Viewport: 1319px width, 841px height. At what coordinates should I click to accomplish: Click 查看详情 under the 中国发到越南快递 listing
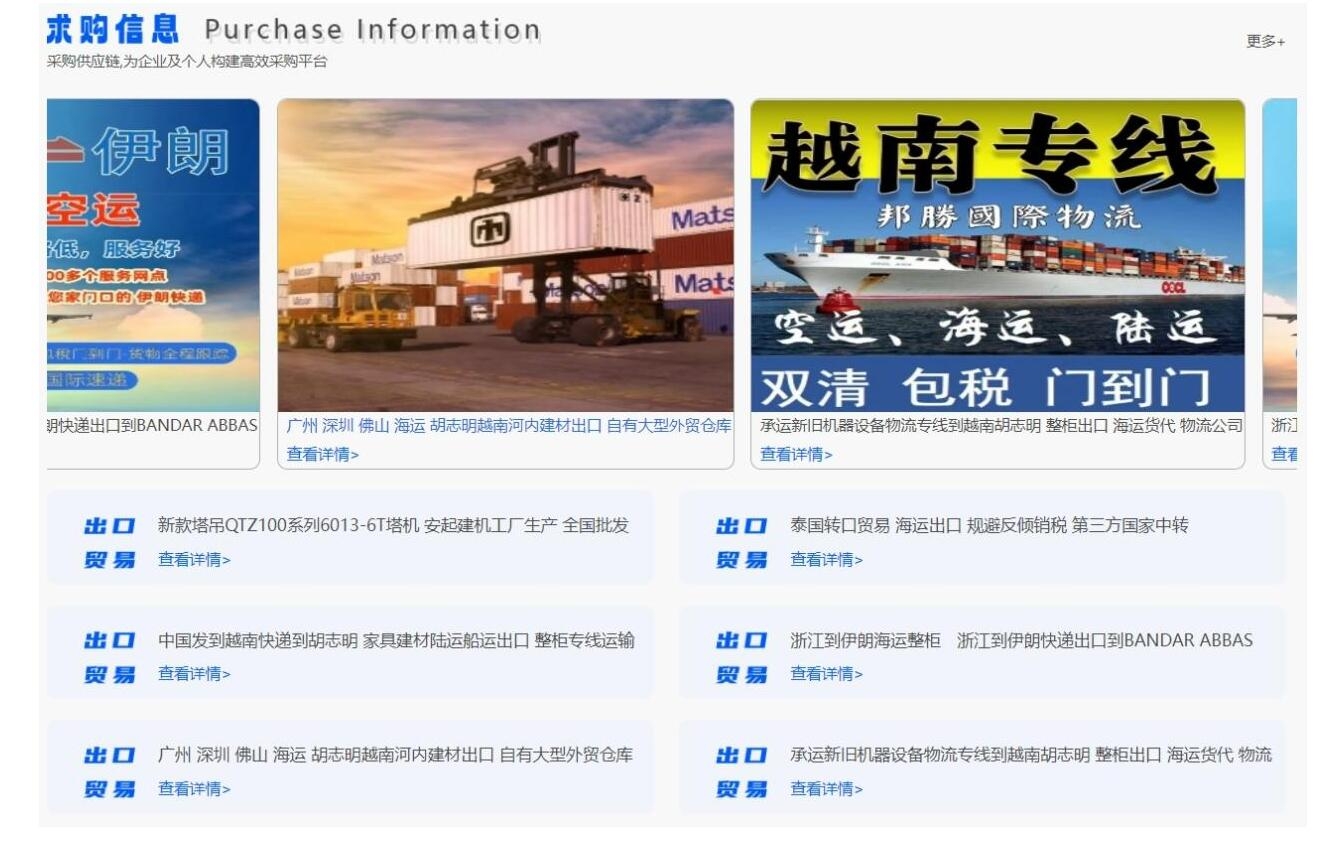(x=194, y=674)
